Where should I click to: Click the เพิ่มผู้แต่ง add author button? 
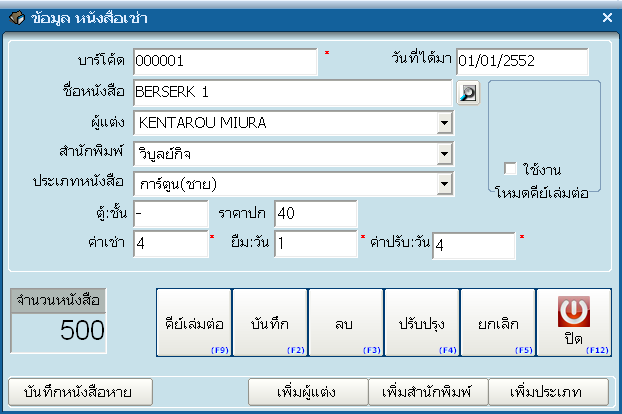308,392
